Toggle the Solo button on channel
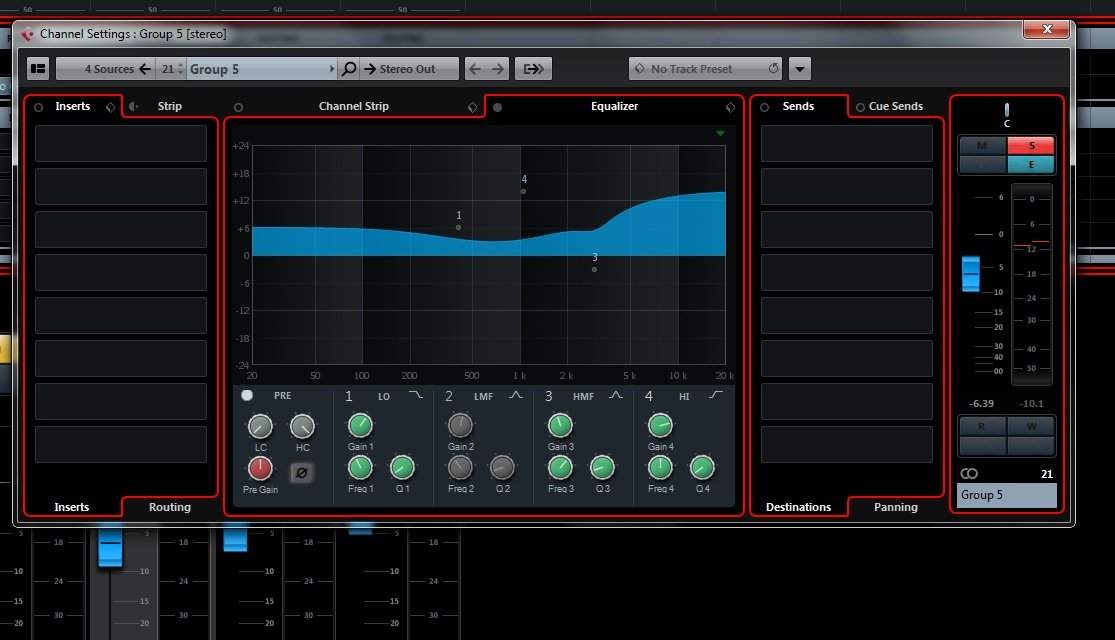Screen dimensions: 1115x640 pos(1030,146)
